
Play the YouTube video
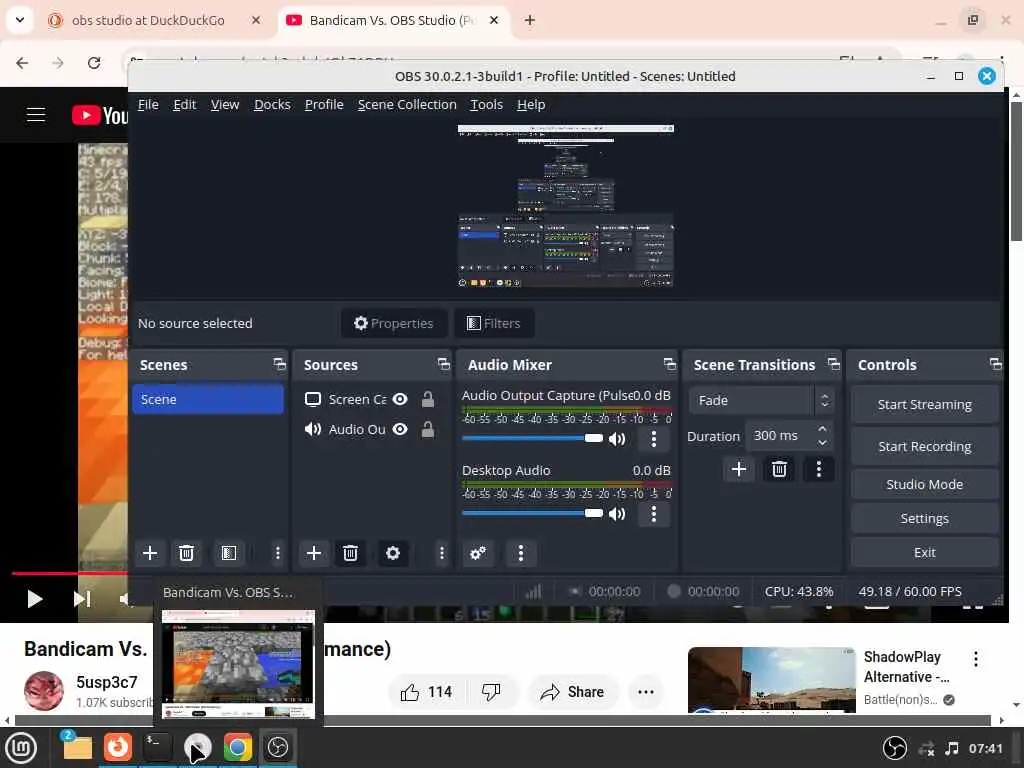pyautogui.click(x=34, y=598)
